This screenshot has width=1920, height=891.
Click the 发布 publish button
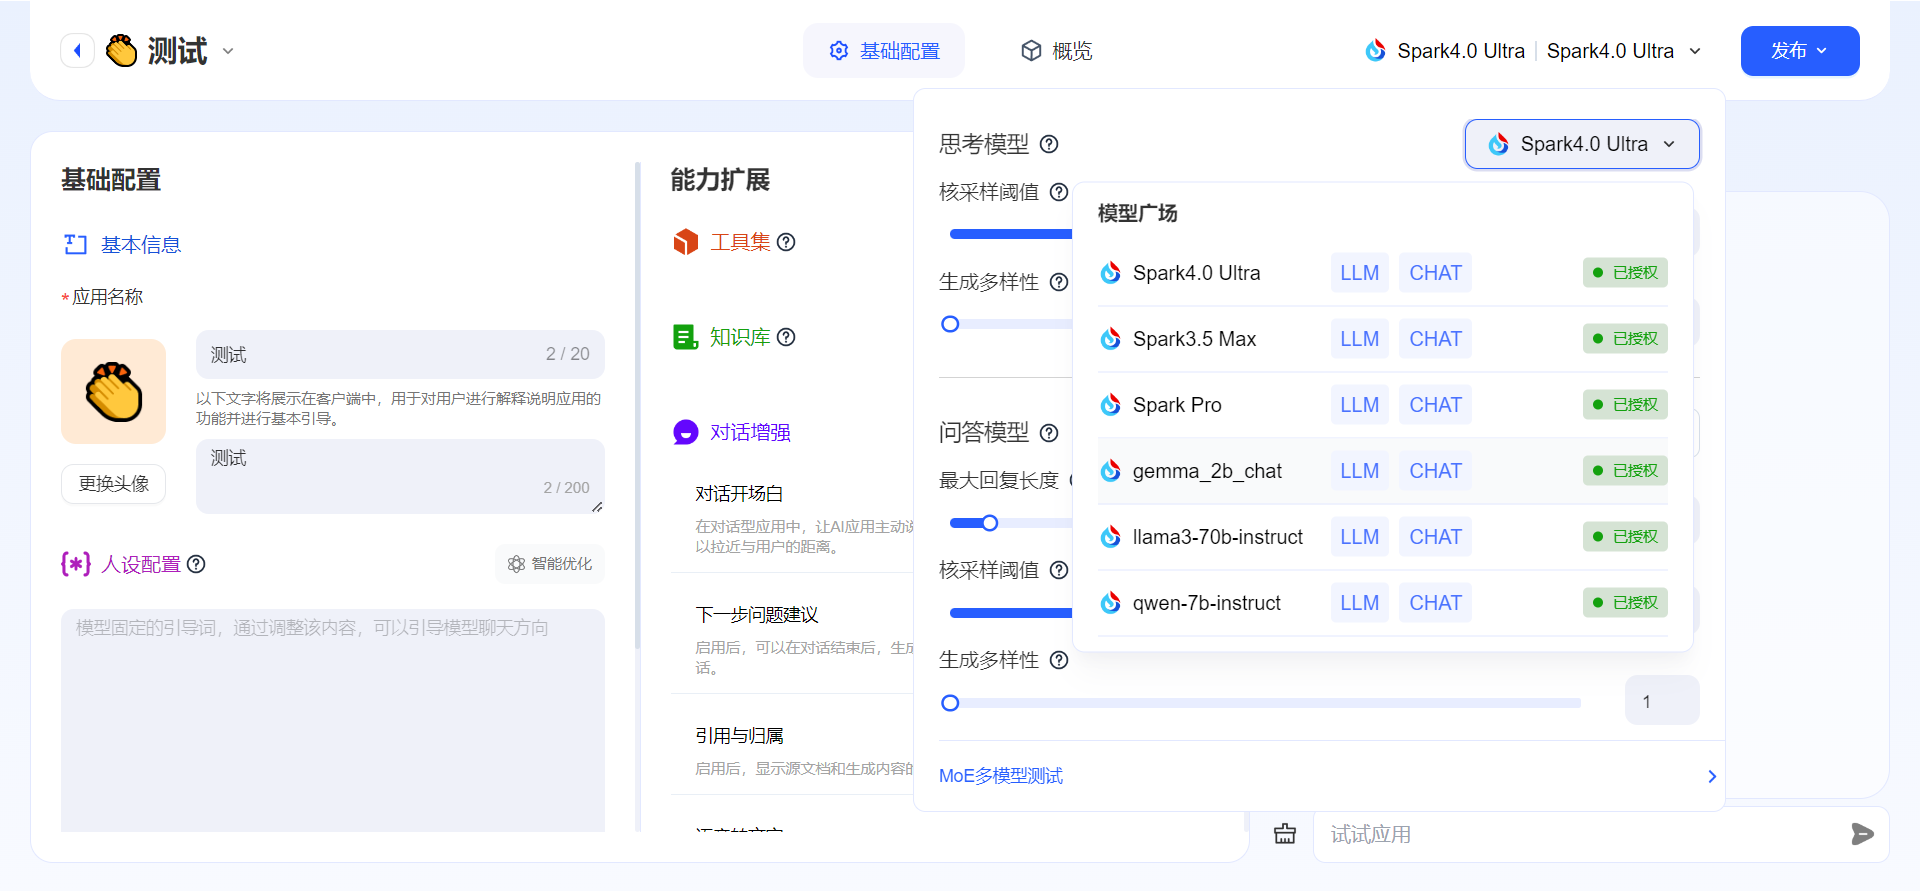pyautogui.click(x=1800, y=51)
